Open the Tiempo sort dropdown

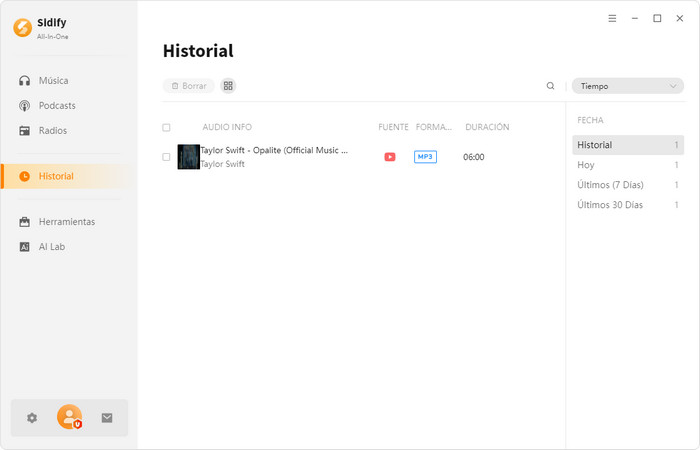coord(628,86)
